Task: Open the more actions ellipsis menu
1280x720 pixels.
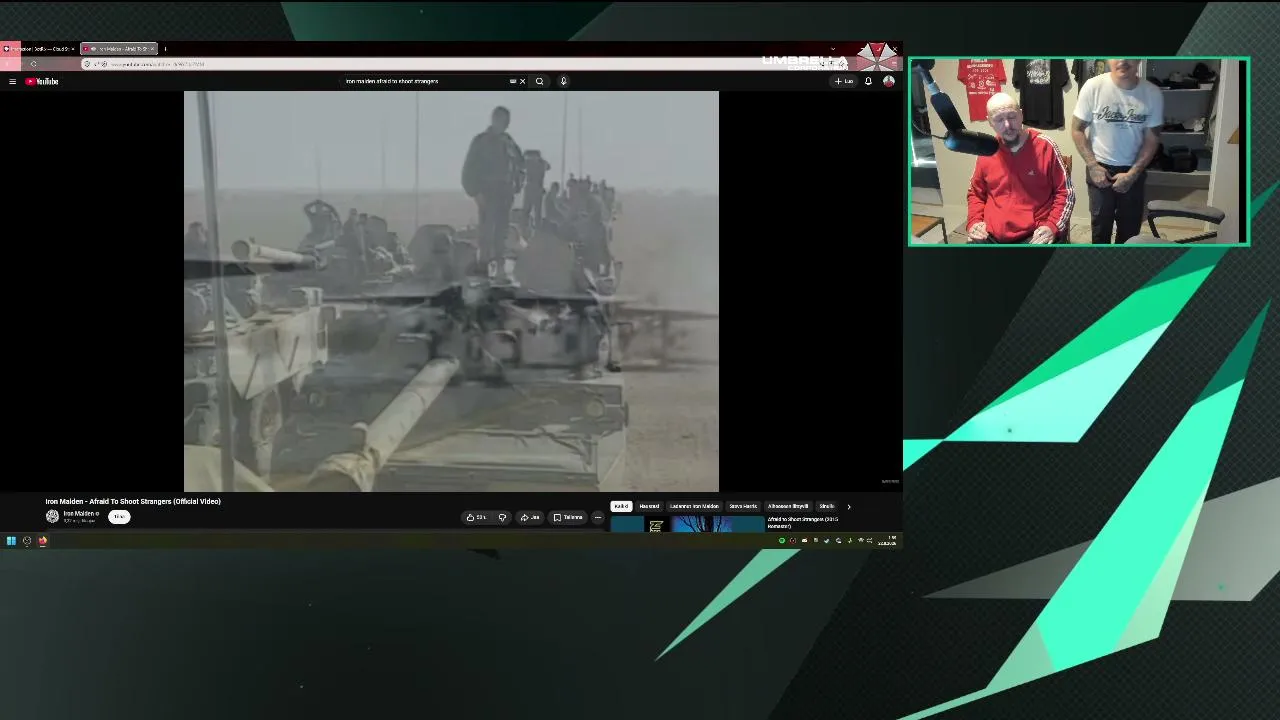Action: pos(598,517)
